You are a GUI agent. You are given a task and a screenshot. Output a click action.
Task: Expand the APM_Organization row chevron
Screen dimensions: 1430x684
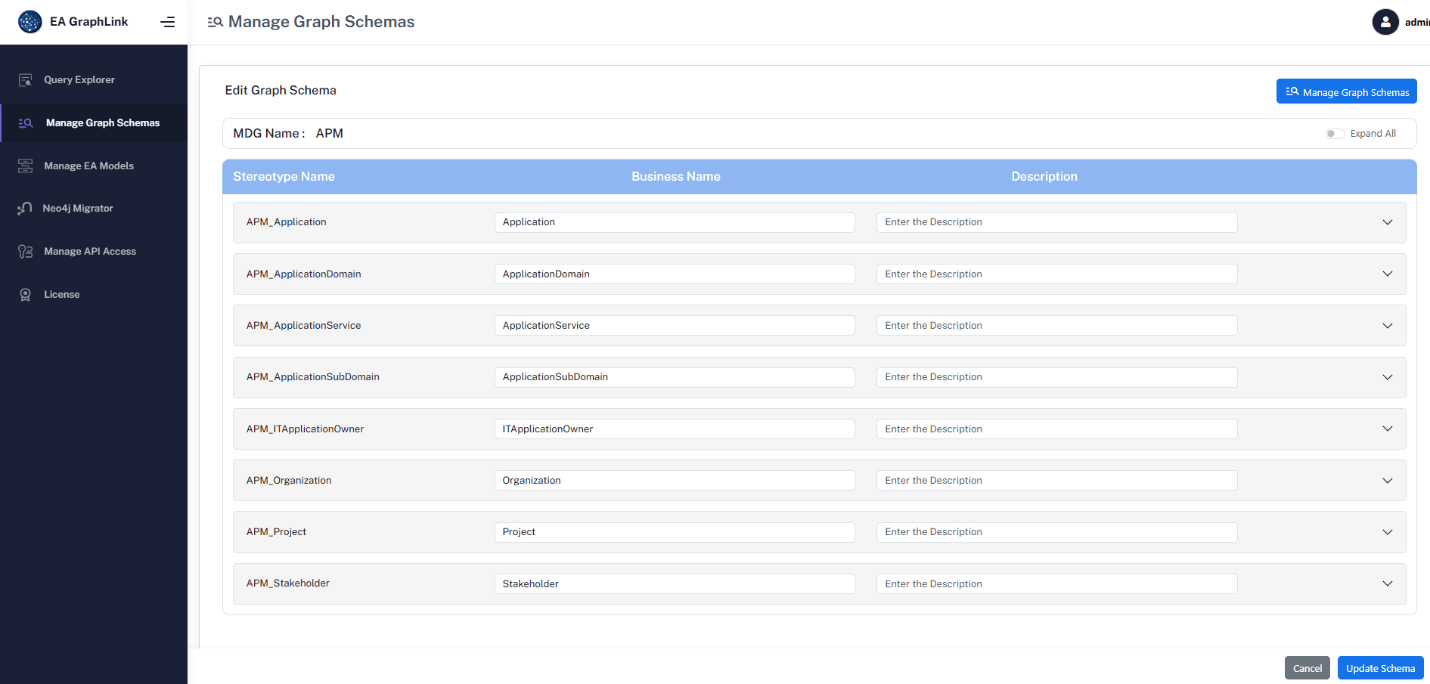tap(1387, 481)
